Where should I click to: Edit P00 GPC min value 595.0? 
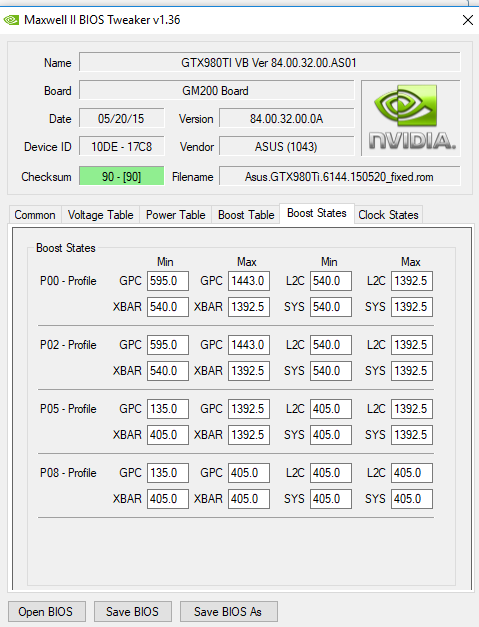click(x=168, y=281)
